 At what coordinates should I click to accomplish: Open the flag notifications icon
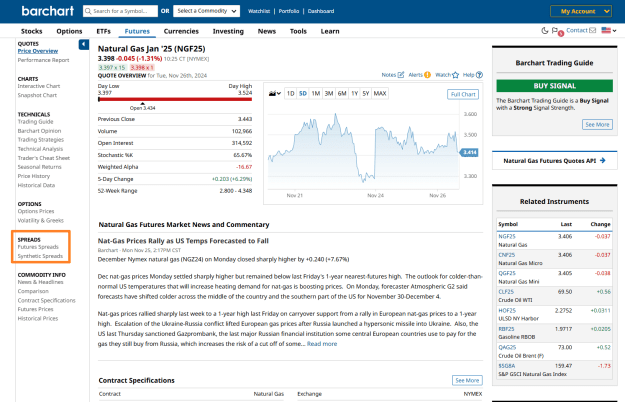tap(554, 30)
